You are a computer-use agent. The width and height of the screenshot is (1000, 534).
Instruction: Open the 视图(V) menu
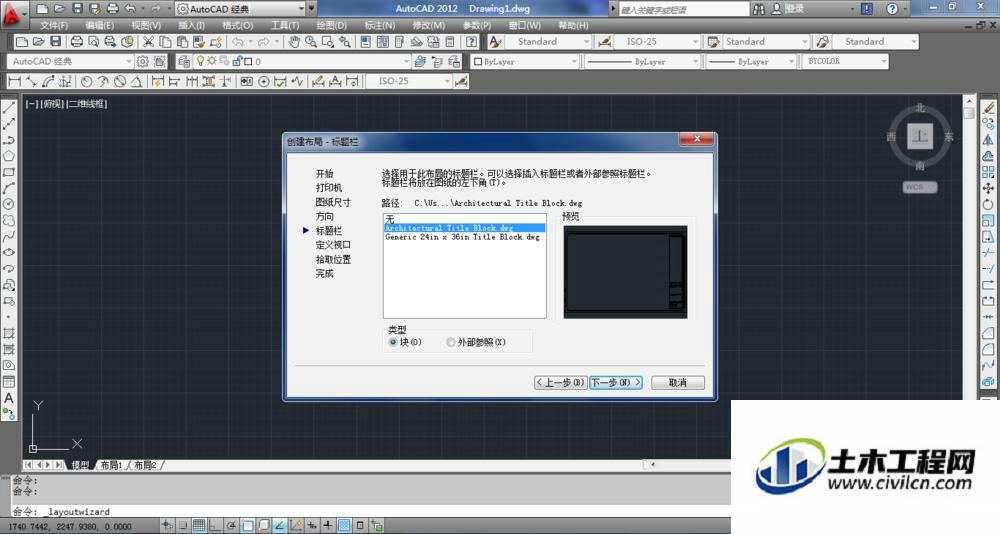pos(146,26)
